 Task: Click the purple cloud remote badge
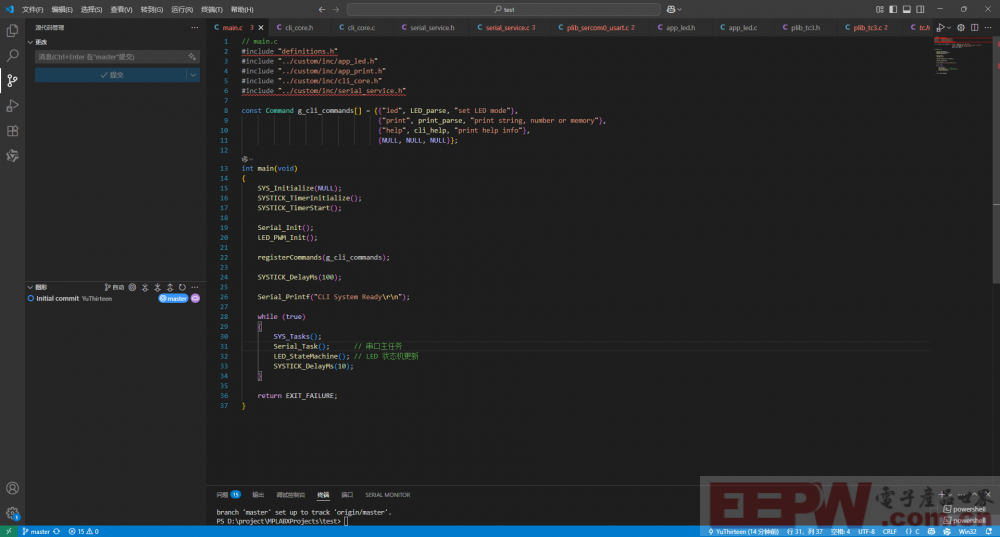(195, 298)
